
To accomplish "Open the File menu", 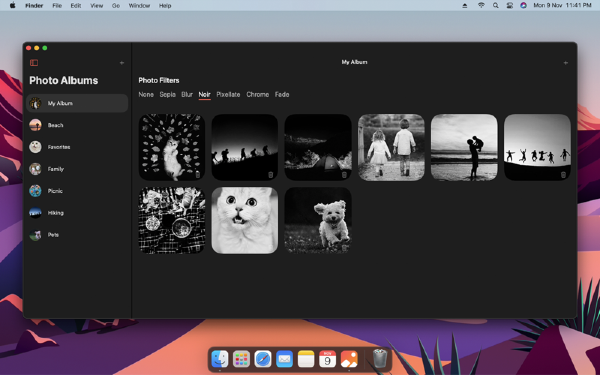I will click(x=57, y=5).
